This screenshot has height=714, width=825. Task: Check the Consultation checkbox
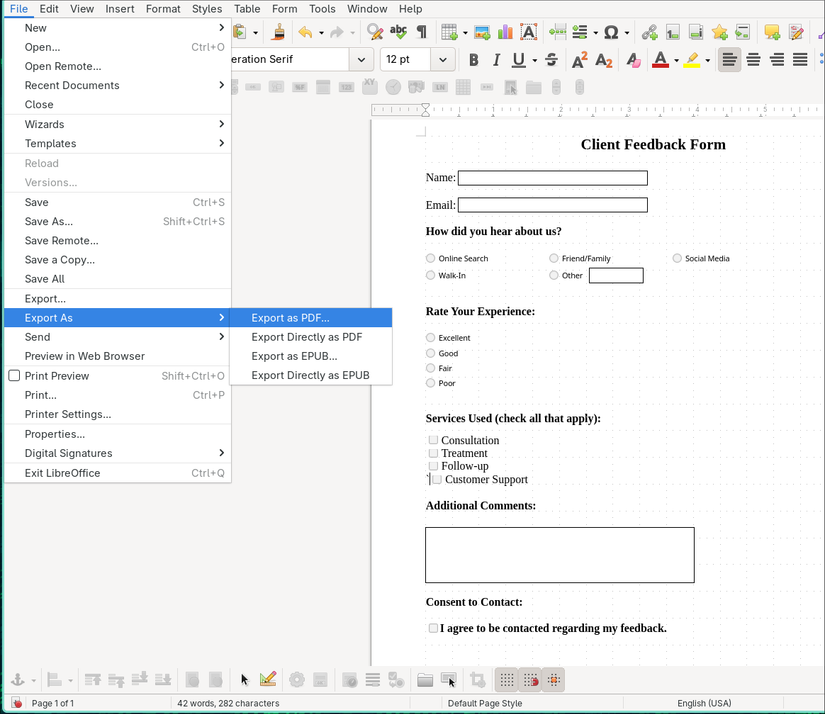point(435,440)
